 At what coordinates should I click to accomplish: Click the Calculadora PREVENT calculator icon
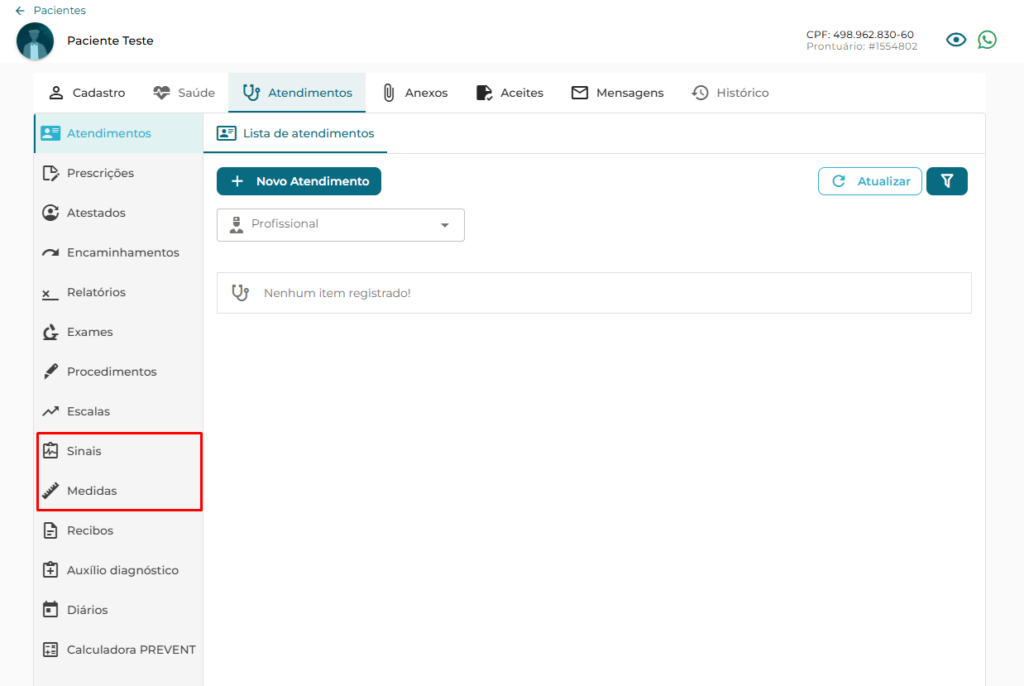(x=50, y=649)
